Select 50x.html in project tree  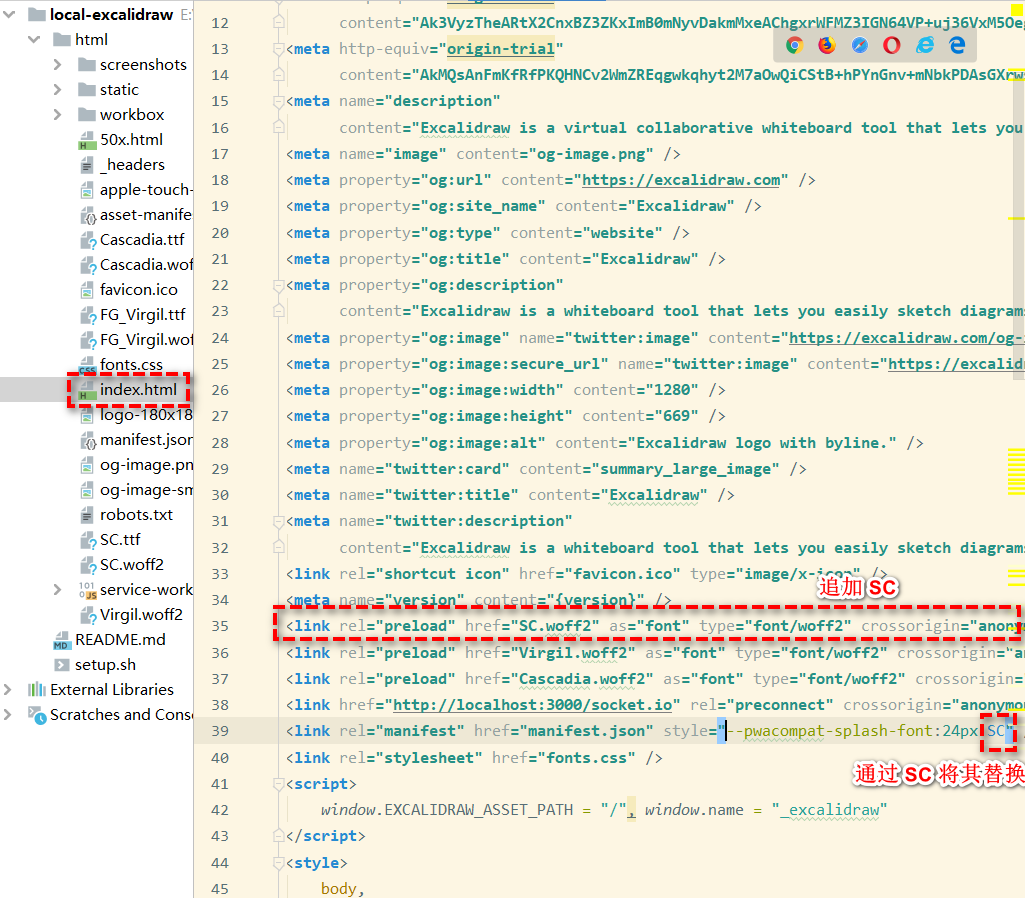coord(131,140)
